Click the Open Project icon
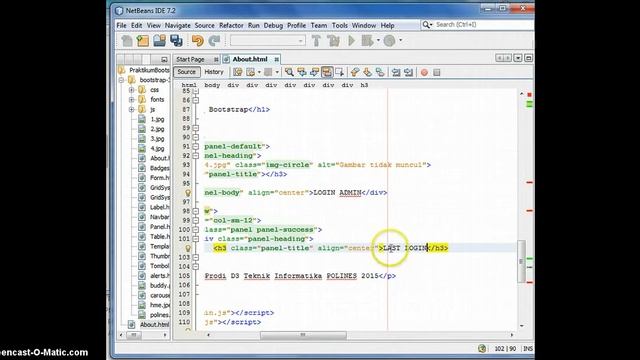The image size is (640, 360). coord(160,40)
